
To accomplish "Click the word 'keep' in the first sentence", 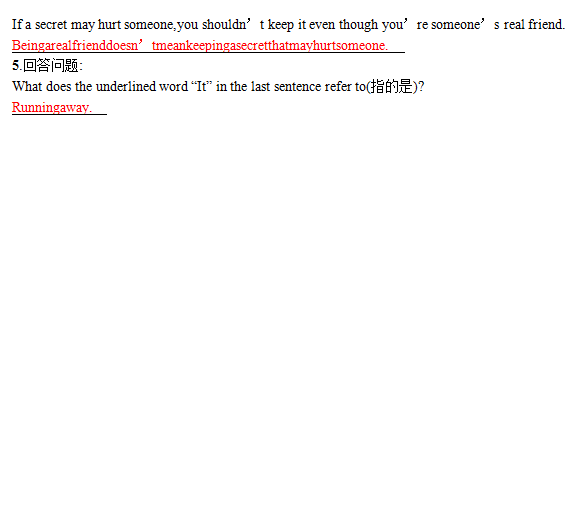I will pyautogui.click(x=281, y=25).
